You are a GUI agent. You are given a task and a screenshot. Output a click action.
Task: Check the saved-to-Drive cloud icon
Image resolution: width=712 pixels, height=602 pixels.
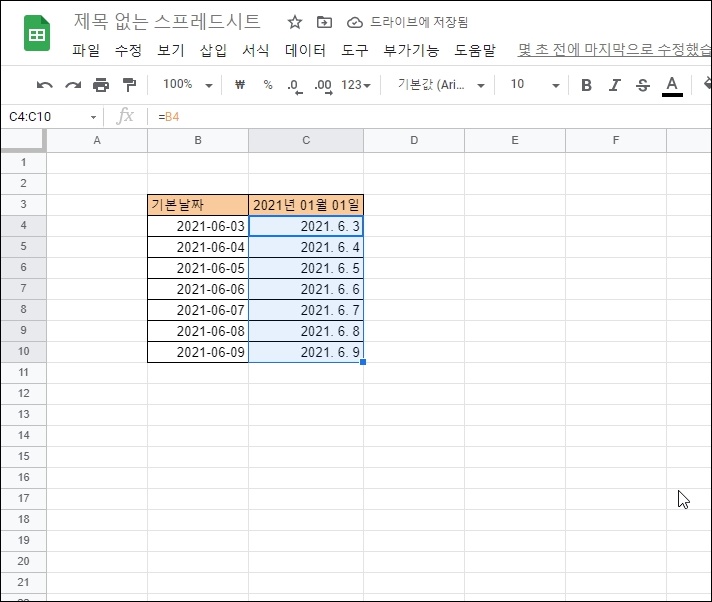pyautogui.click(x=355, y=23)
